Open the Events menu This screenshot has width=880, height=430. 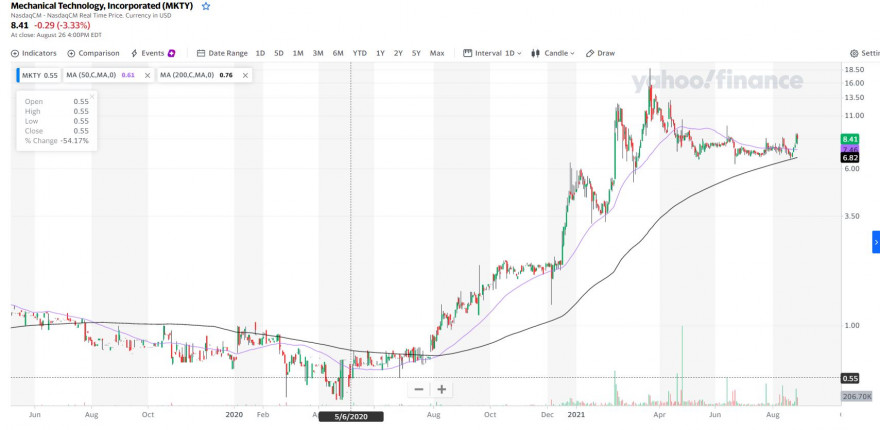[153, 53]
